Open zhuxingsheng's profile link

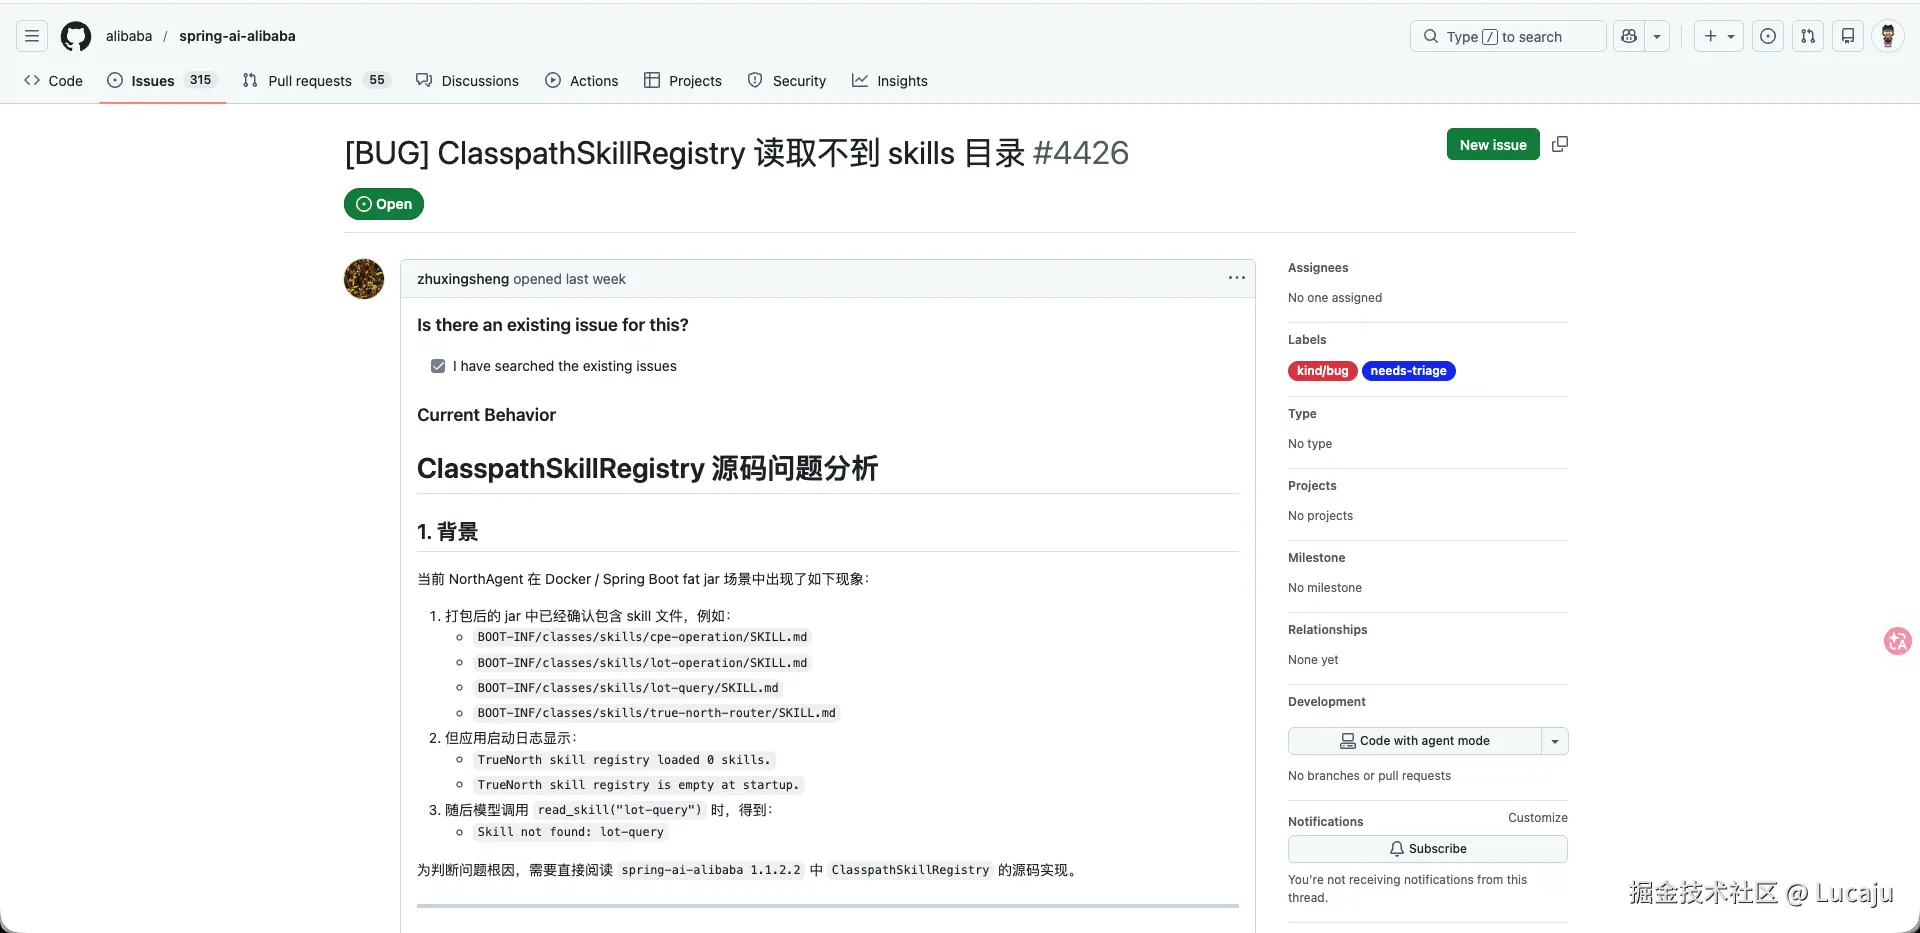pyautogui.click(x=463, y=279)
